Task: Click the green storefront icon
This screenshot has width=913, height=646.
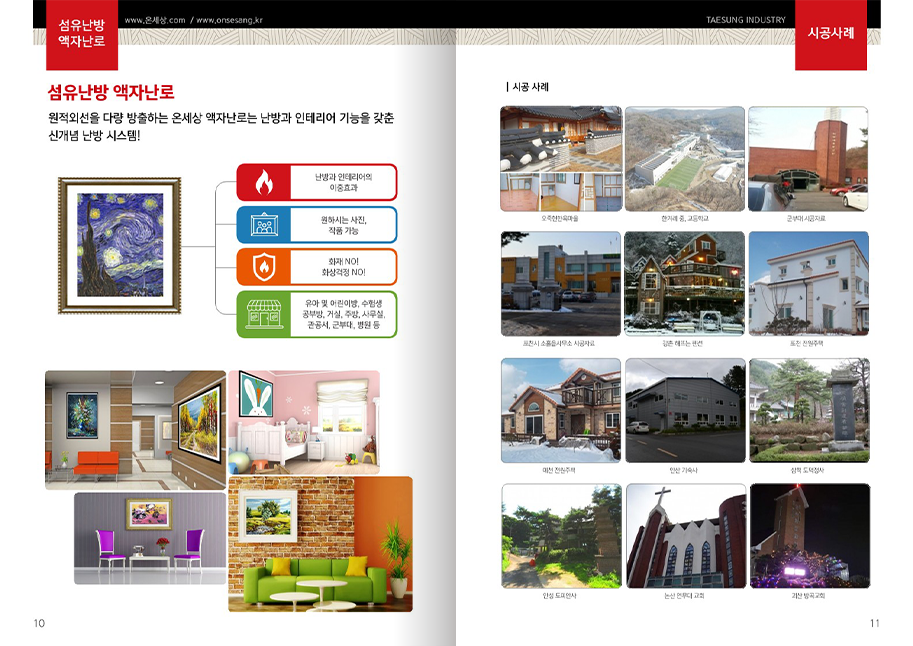Action: point(264,314)
